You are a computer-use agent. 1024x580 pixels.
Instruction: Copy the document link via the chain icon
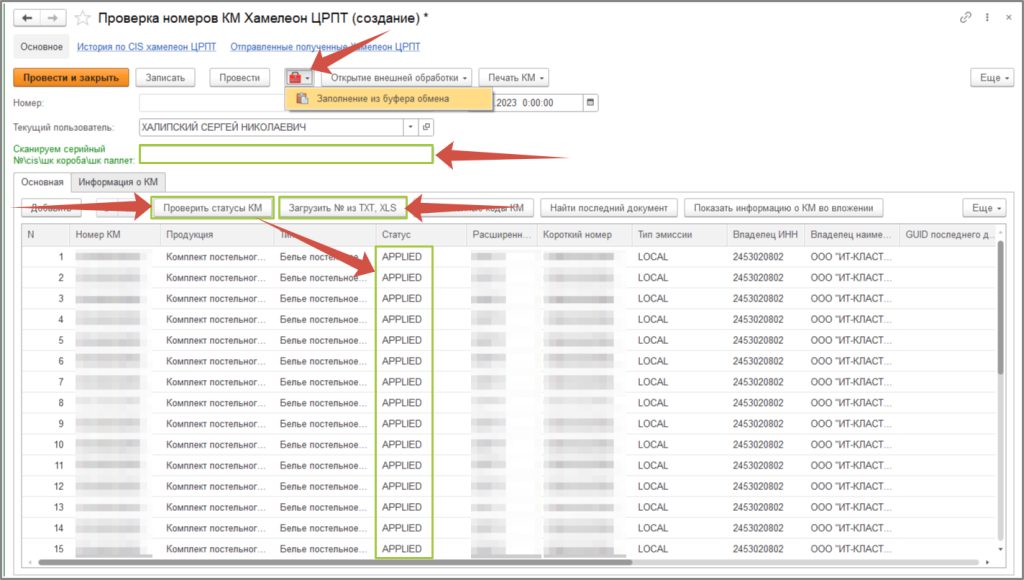(x=965, y=18)
